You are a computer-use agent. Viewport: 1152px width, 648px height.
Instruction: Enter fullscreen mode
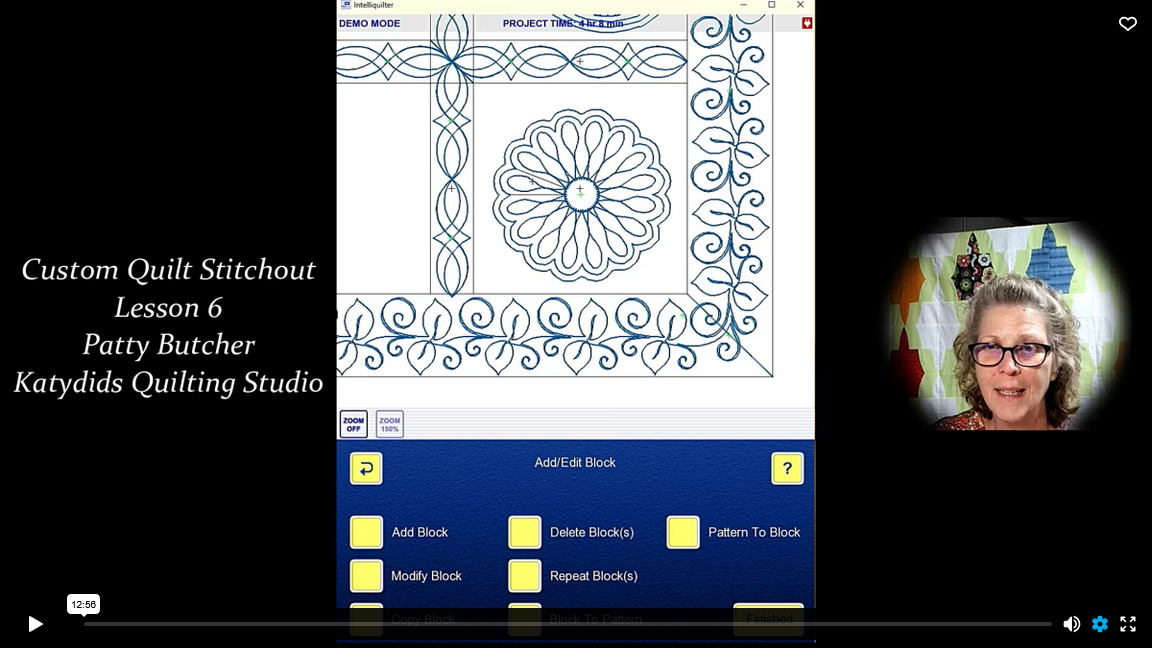pos(1128,624)
